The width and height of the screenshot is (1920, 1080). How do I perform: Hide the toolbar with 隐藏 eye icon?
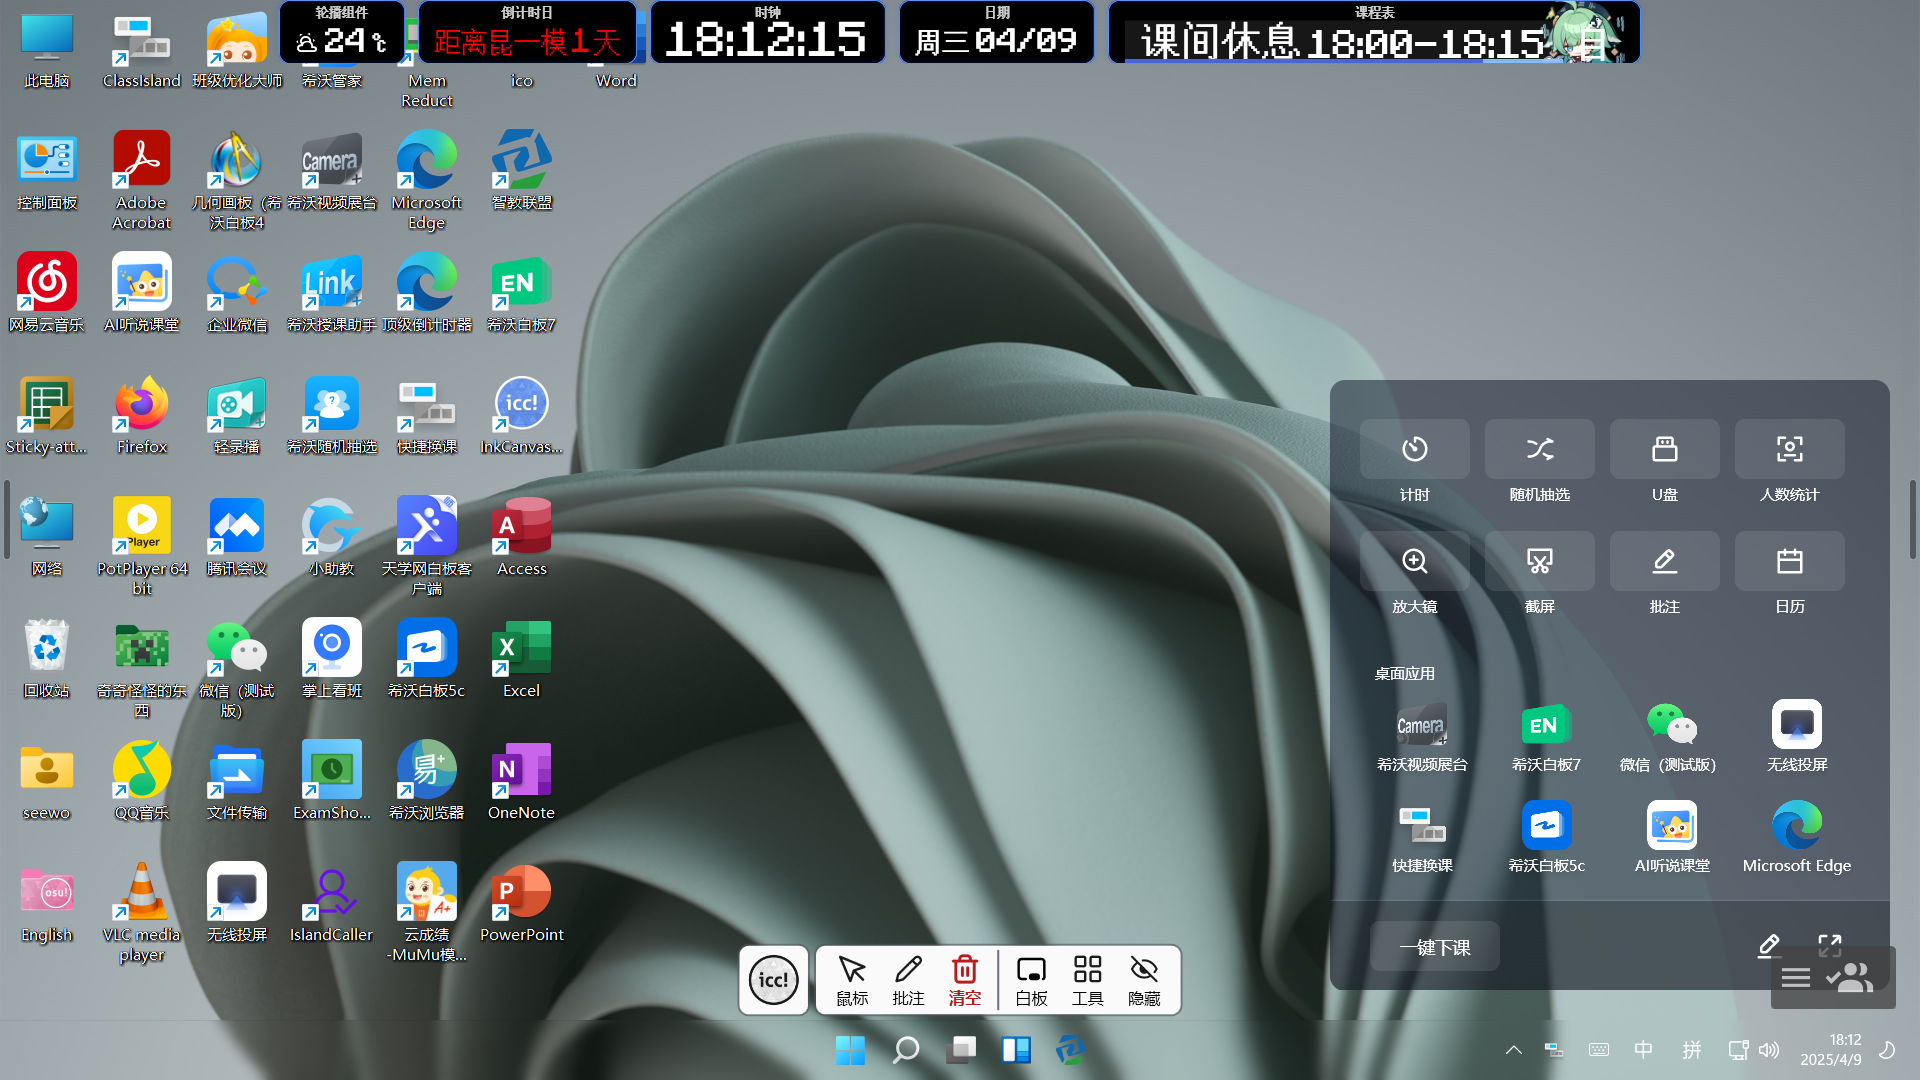pyautogui.click(x=1144, y=980)
